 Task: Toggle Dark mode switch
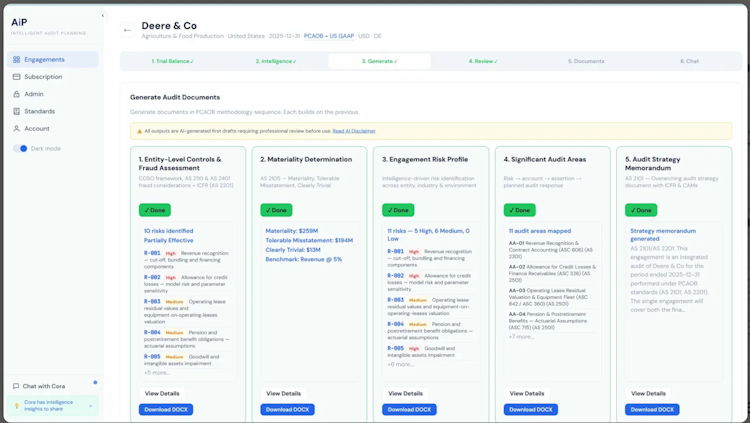[20, 148]
